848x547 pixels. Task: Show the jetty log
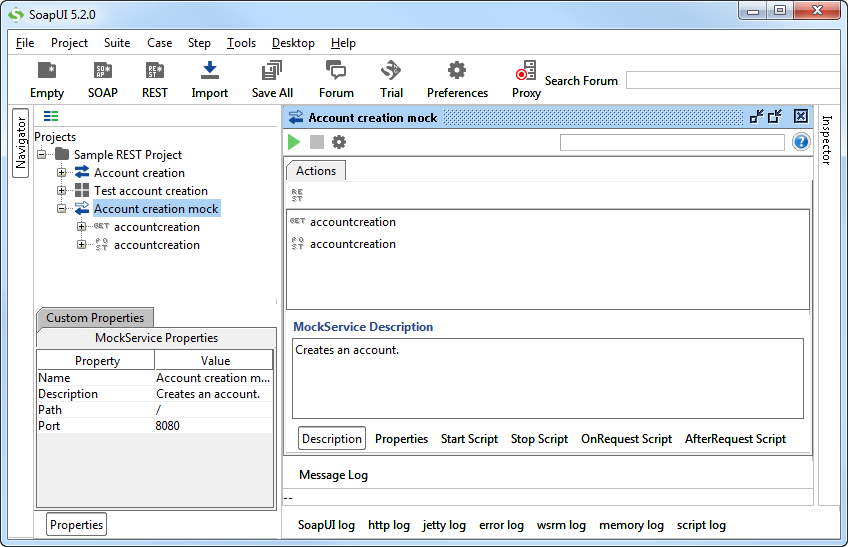click(444, 525)
